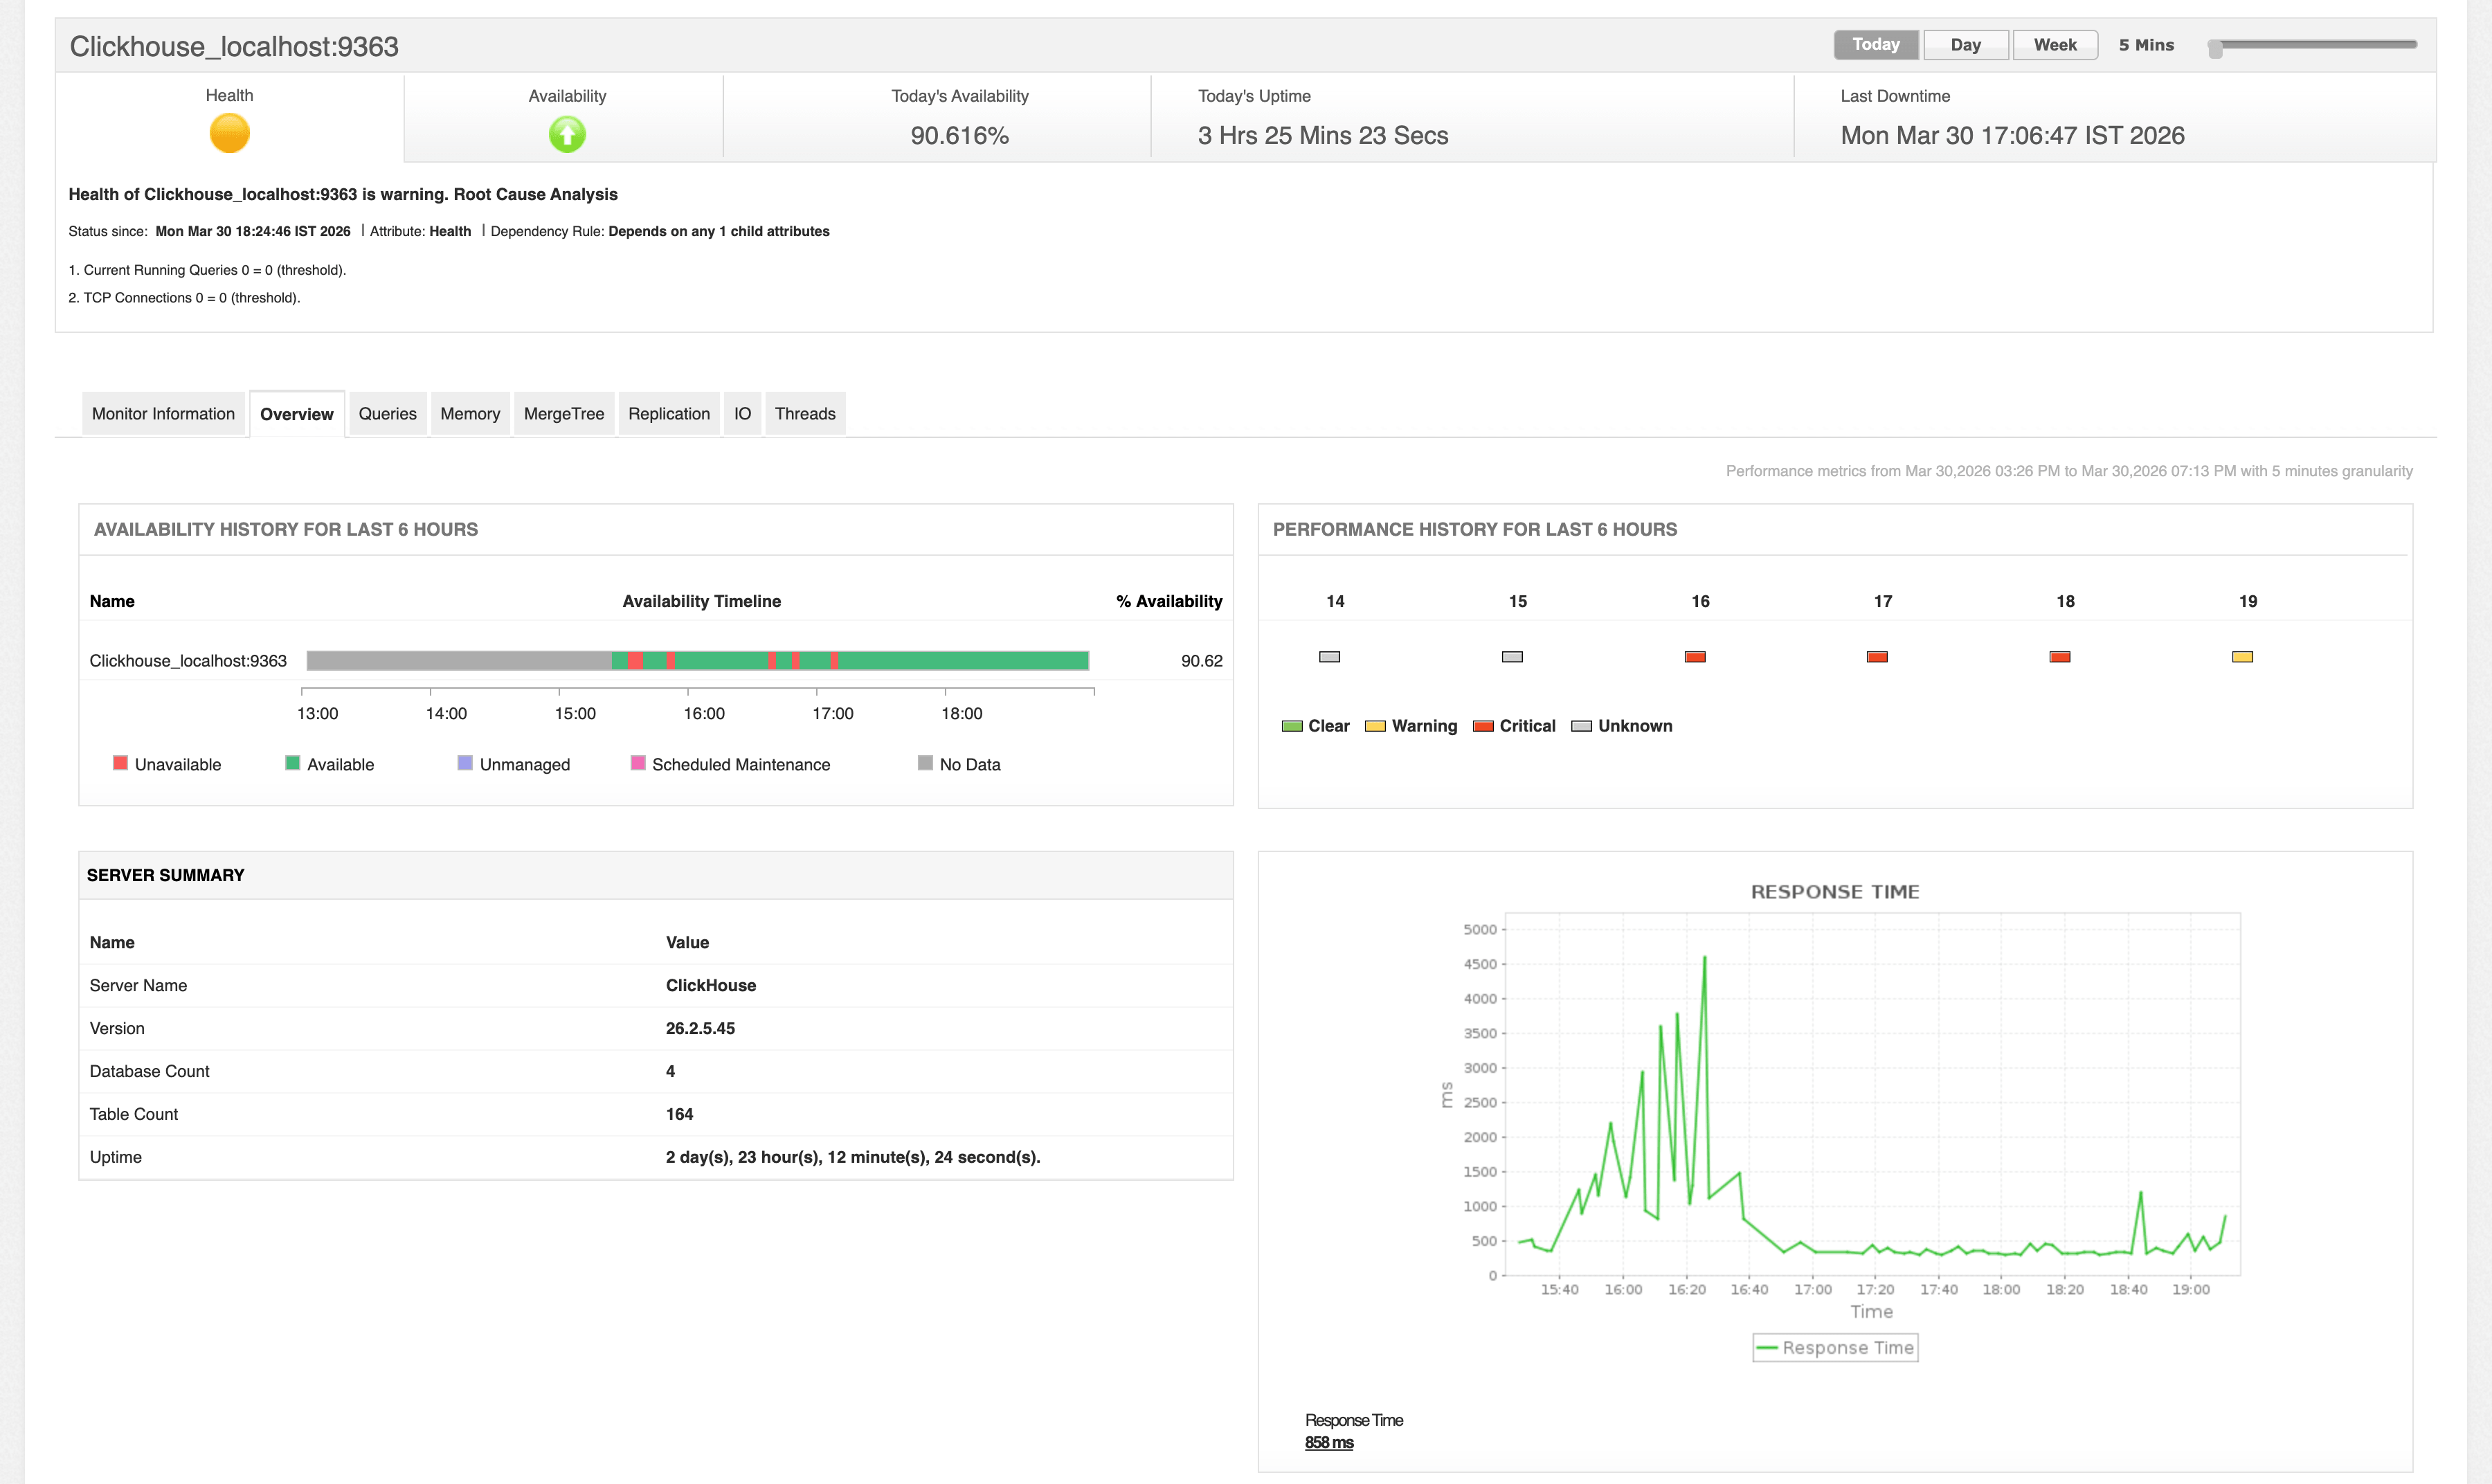Click the hour 17 critical status indicator
Screen dimensions: 2492x1484
pos(1877,657)
